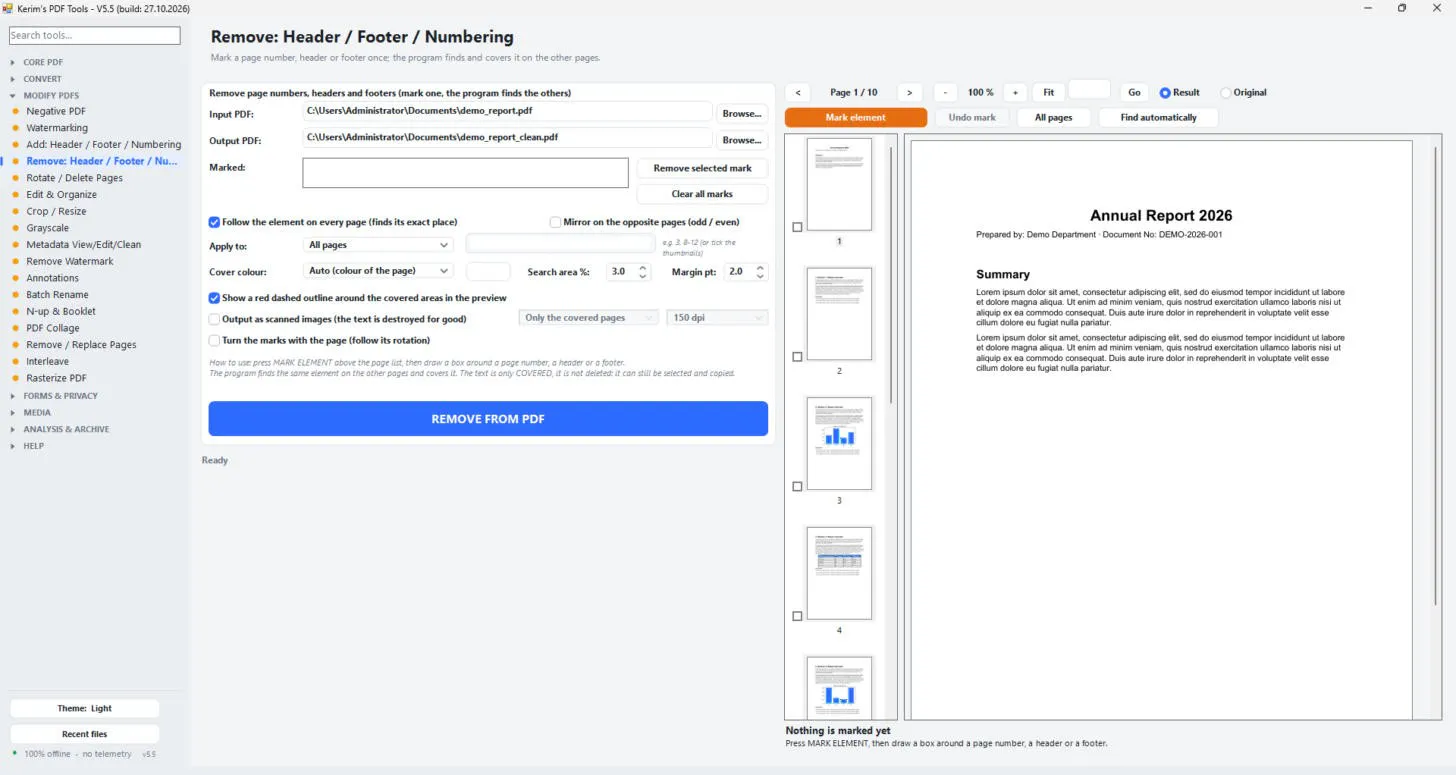Image resolution: width=1456 pixels, height=775 pixels.
Task: Toggle the Theme: Light button
Action: point(84,708)
